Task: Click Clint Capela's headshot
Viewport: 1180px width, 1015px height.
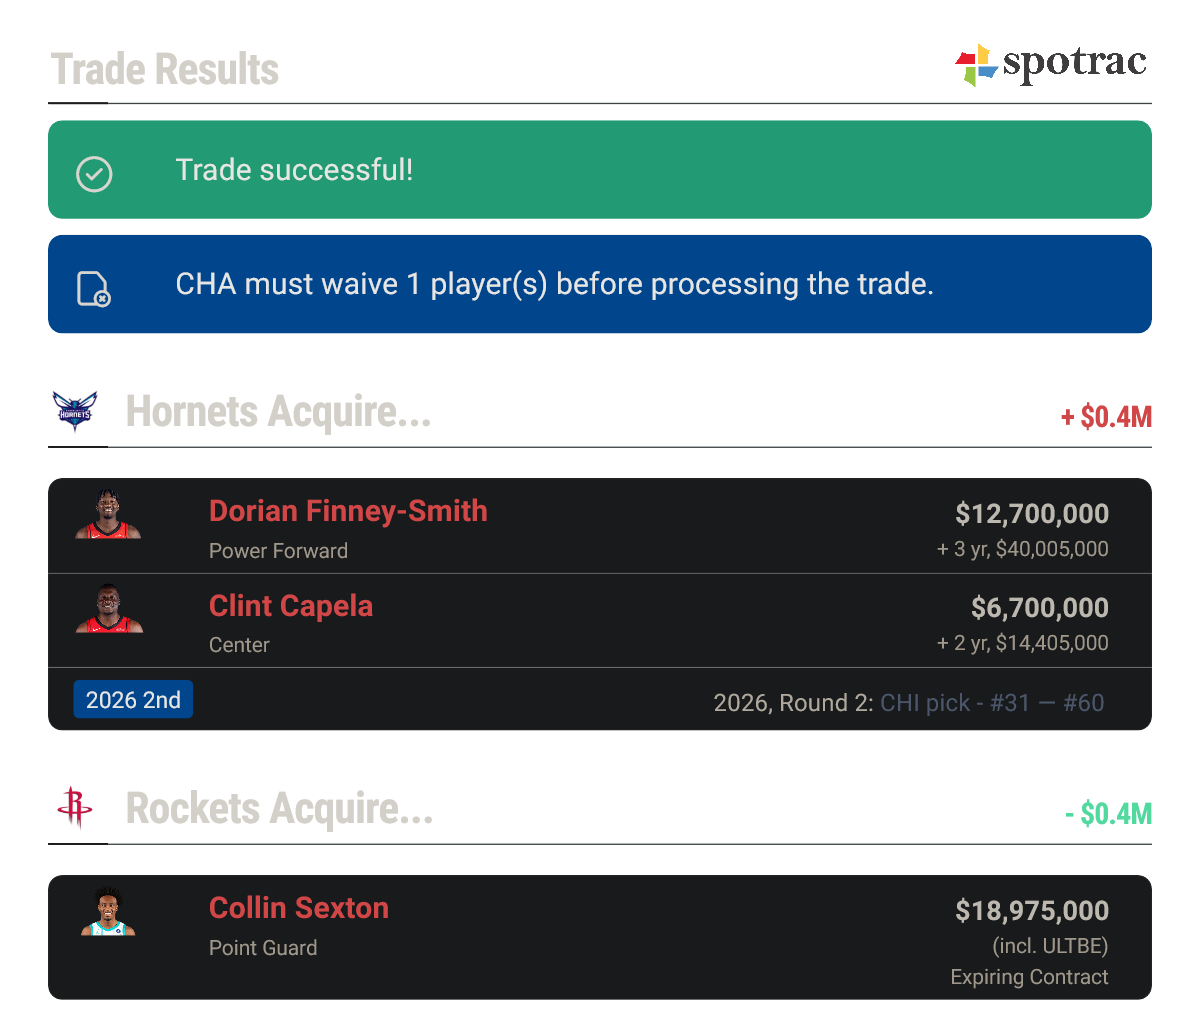Action: (108, 609)
